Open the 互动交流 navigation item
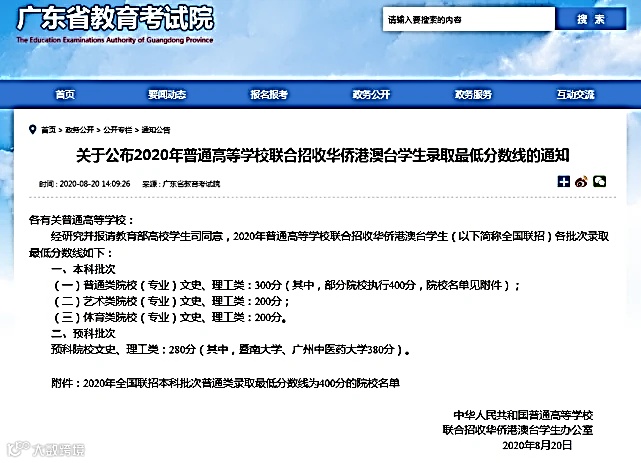Viewport: 641px width, 463px height. 575,94
